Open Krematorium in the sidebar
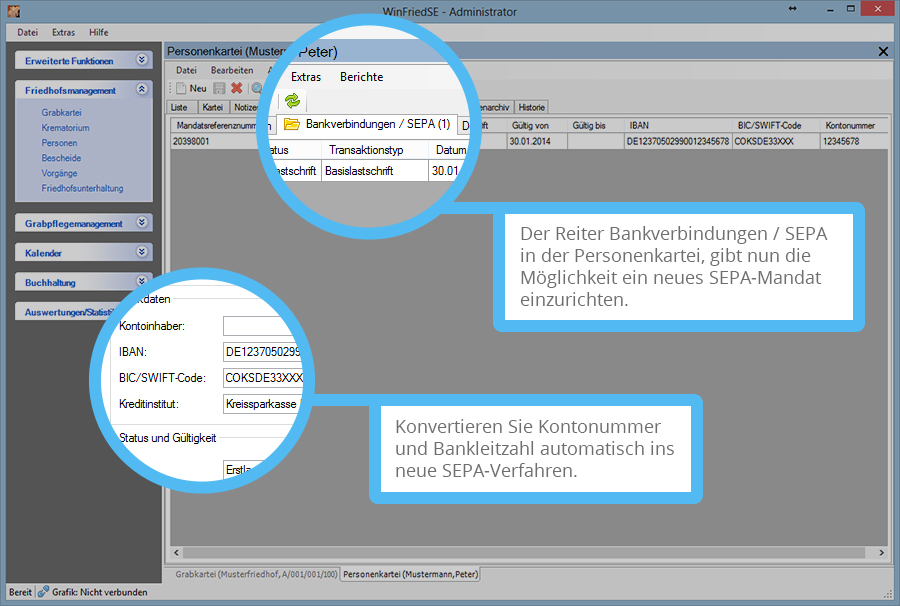This screenshot has height=606, width=900. pyautogui.click(x=65, y=128)
